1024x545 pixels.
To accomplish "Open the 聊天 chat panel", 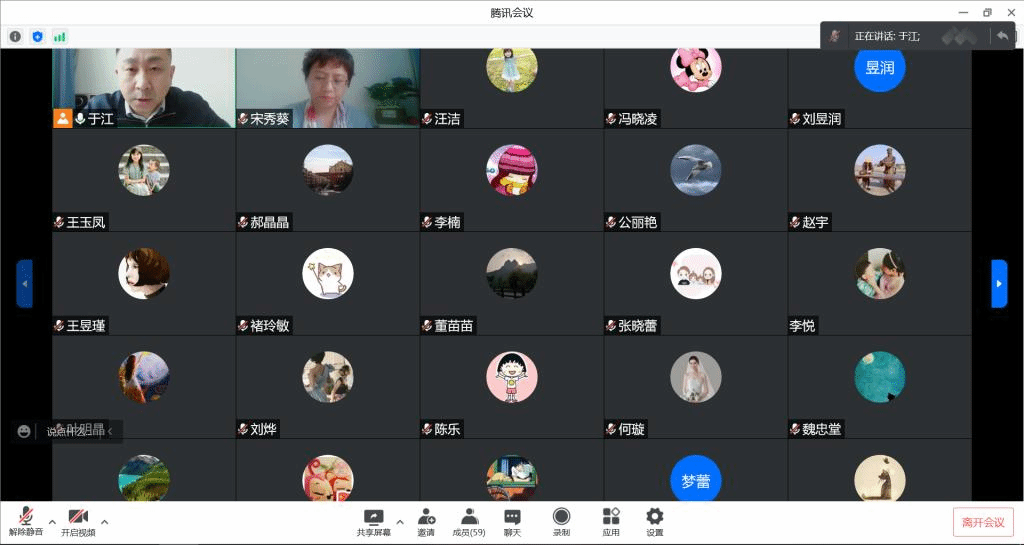I will coord(512,518).
